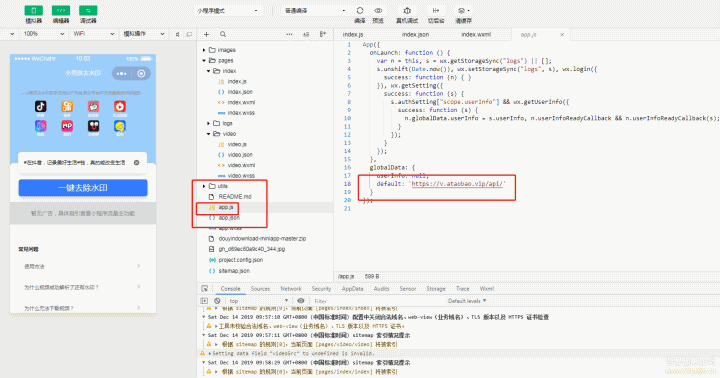Open the v.ataobao.vip api URL link
720x378 pixels.
pyautogui.click(x=458, y=184)
